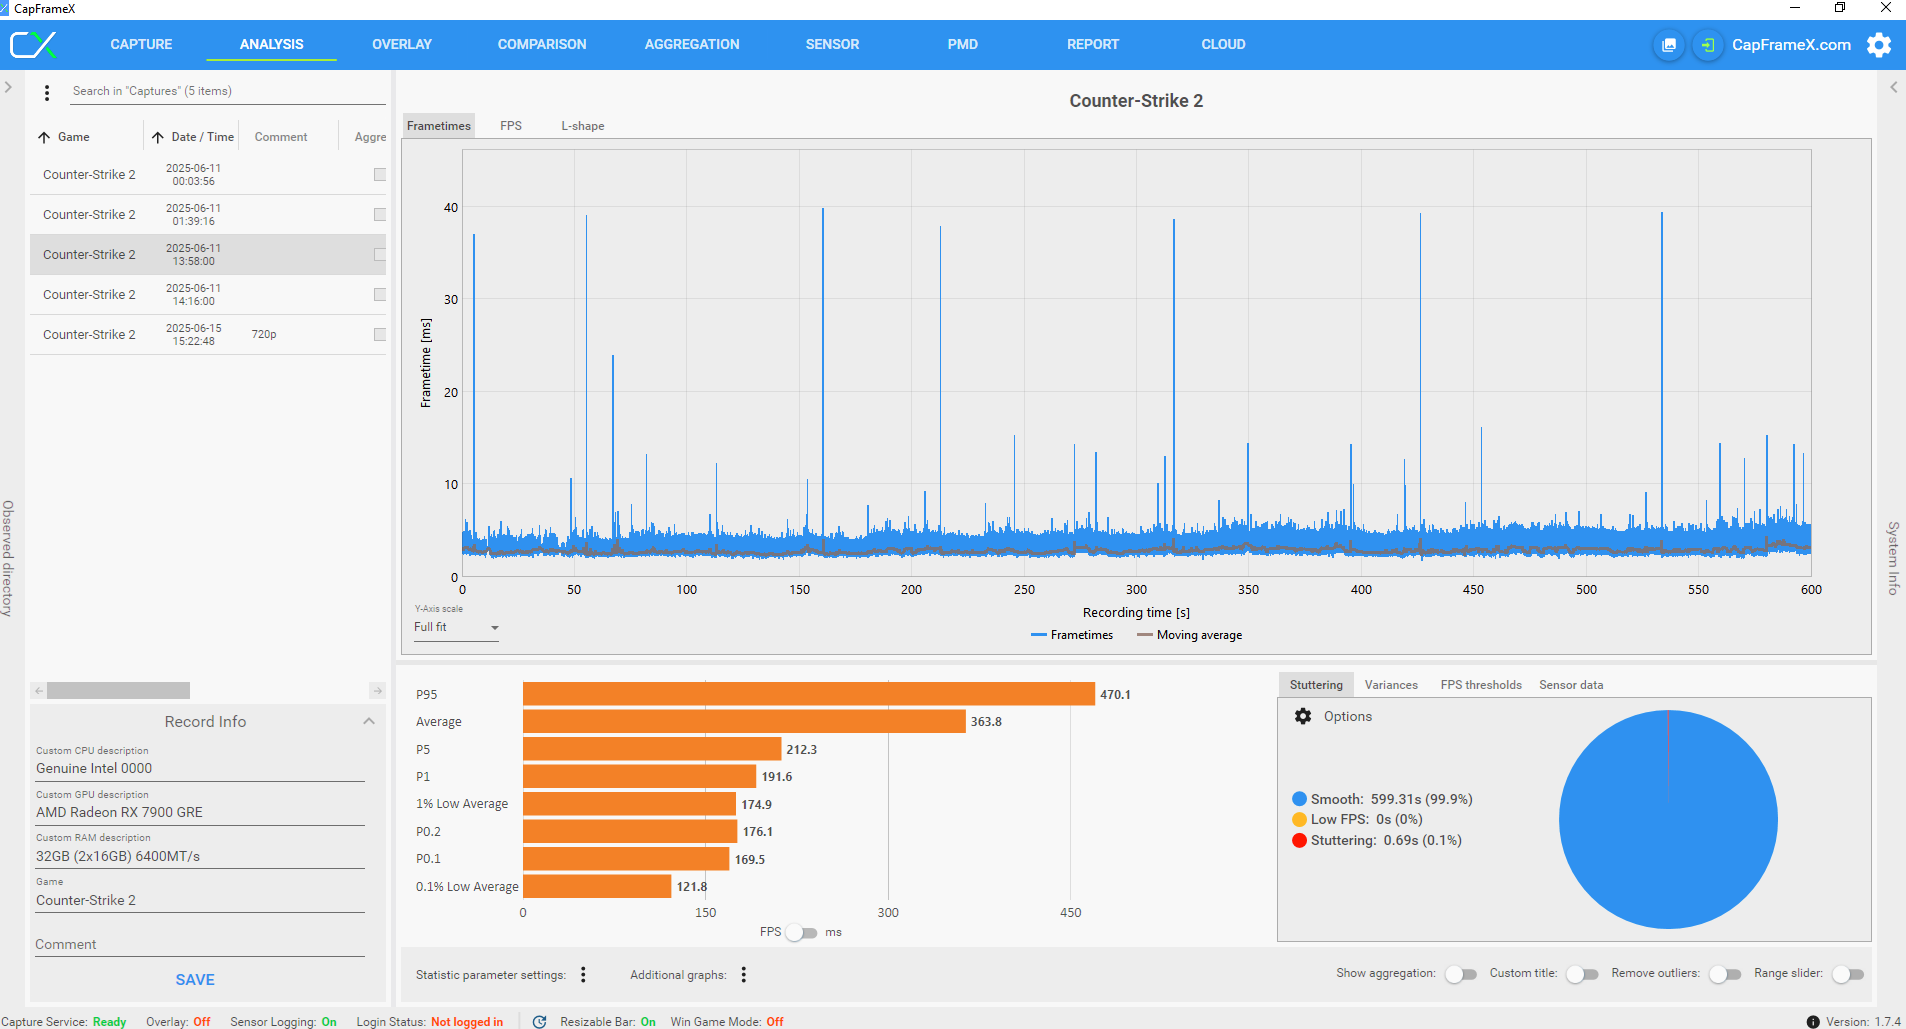Expand the Observed directory side panel
Image resolution: width=1906 pixels, height=1029 pixels.
[8, 88]
